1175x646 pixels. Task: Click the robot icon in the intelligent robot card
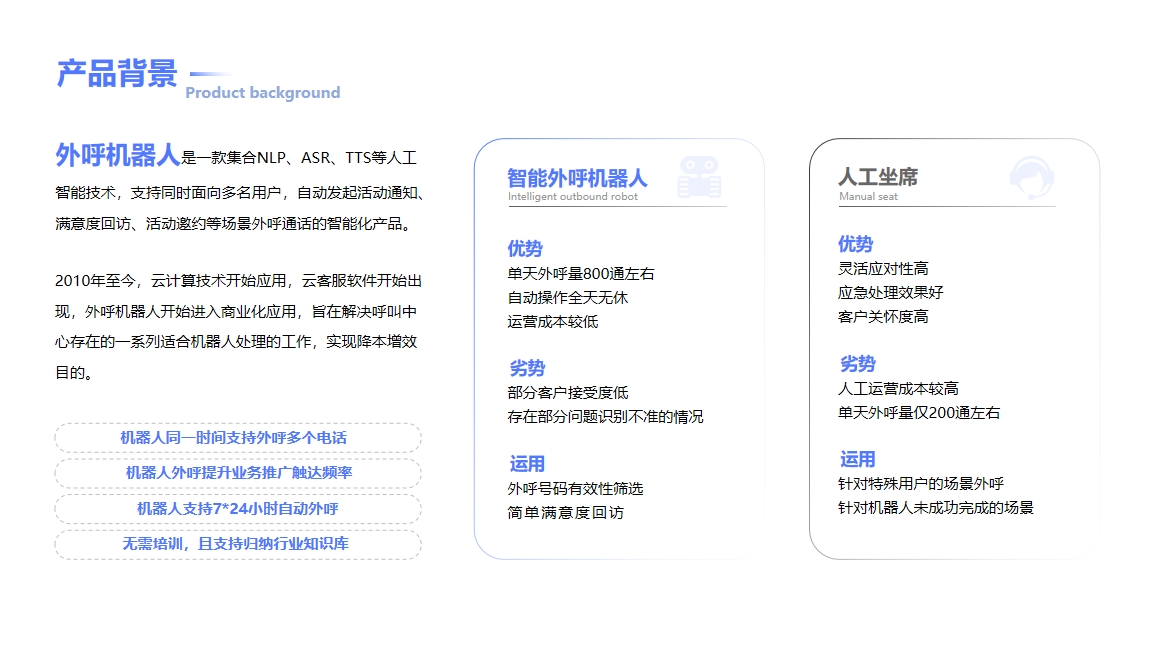pos(699,177)
